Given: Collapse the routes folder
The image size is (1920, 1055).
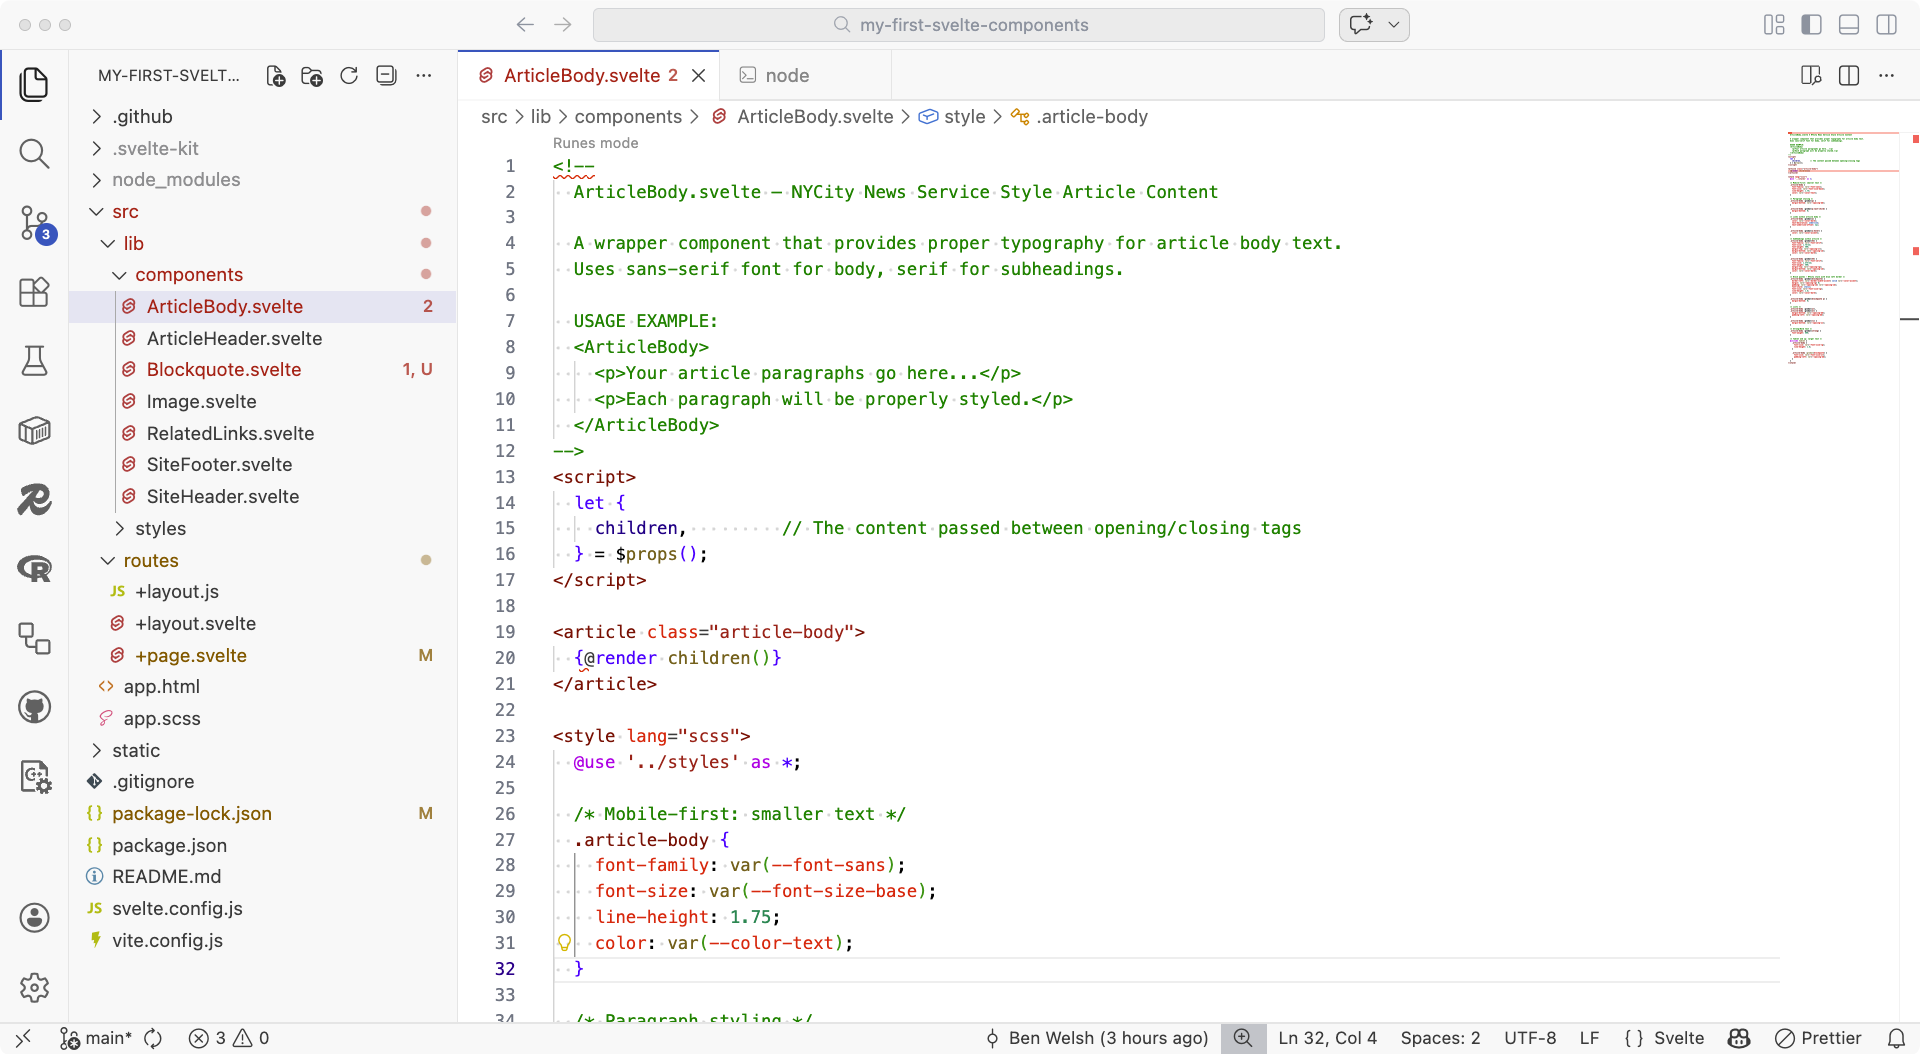Looking at the screenshot, I should point(262,561).
